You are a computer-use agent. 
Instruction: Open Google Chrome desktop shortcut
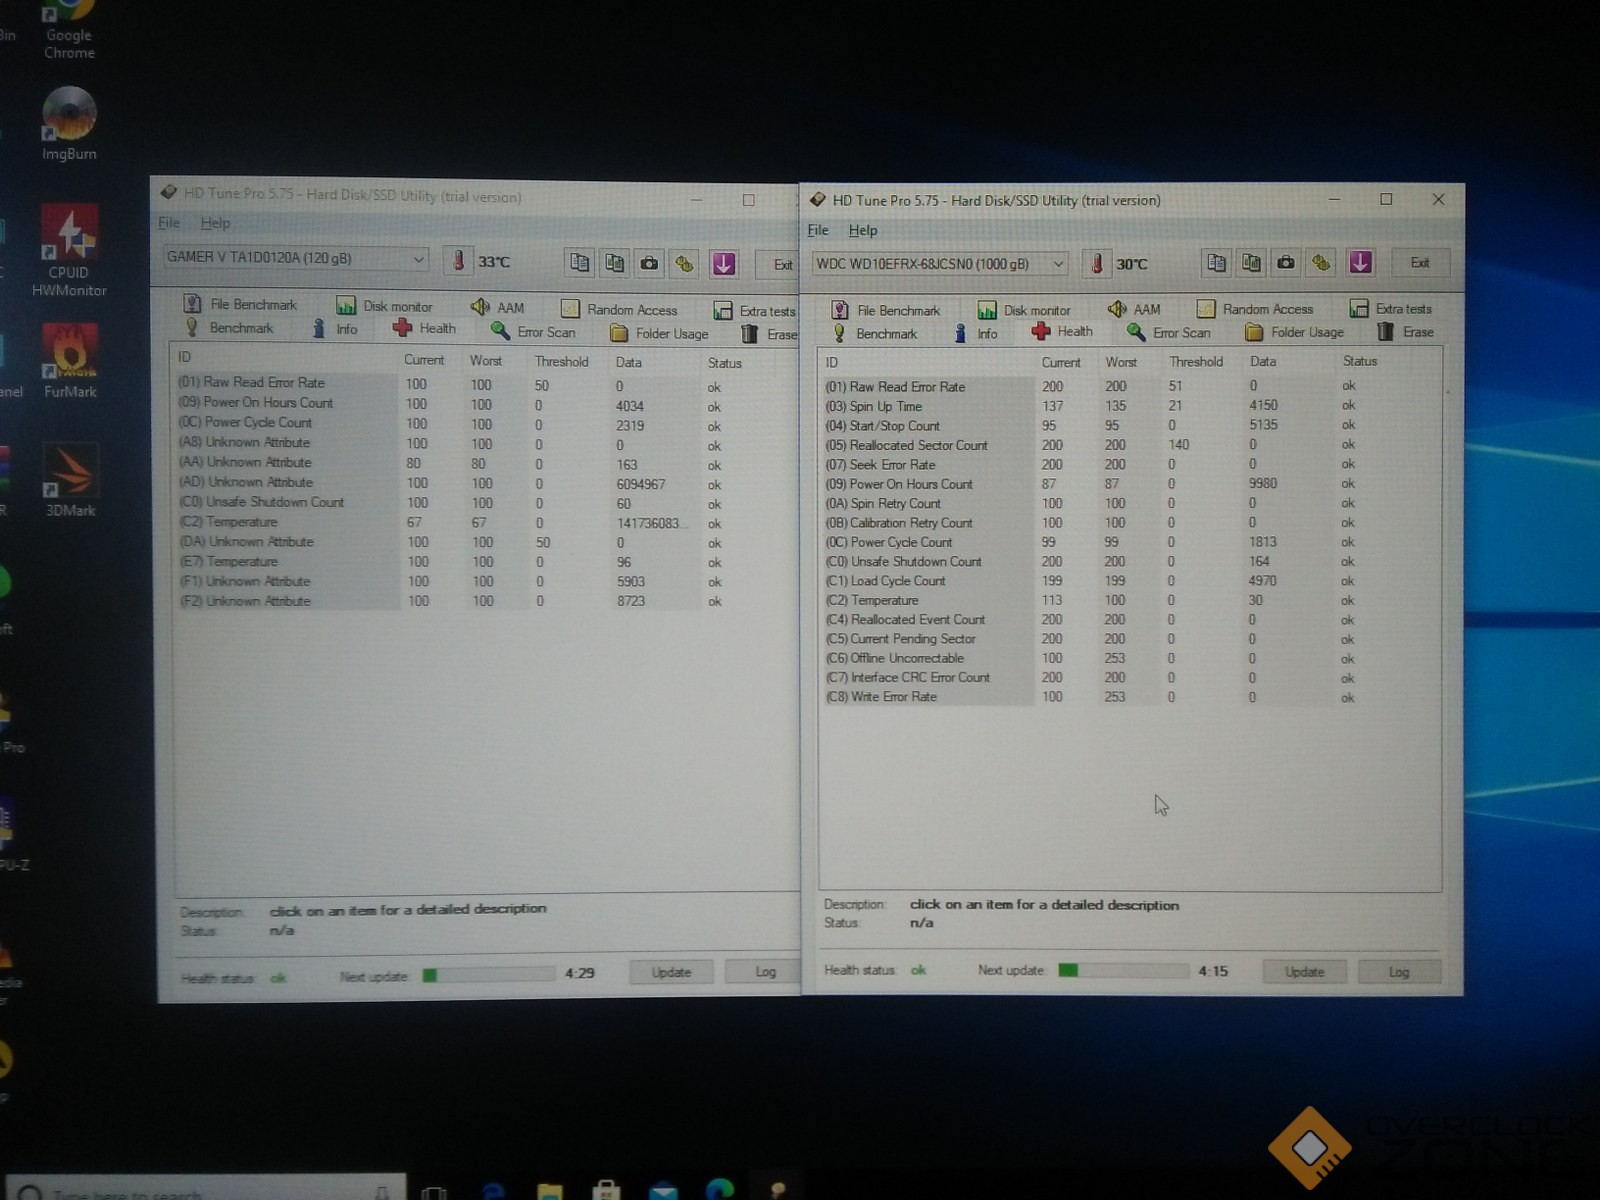[69, 30]
